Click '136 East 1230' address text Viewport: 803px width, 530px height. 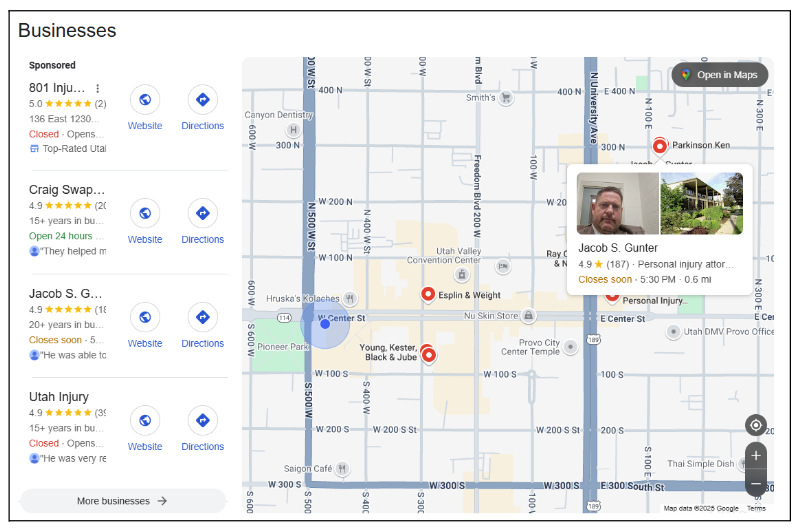pyautogui.click(x=64, y=119)
